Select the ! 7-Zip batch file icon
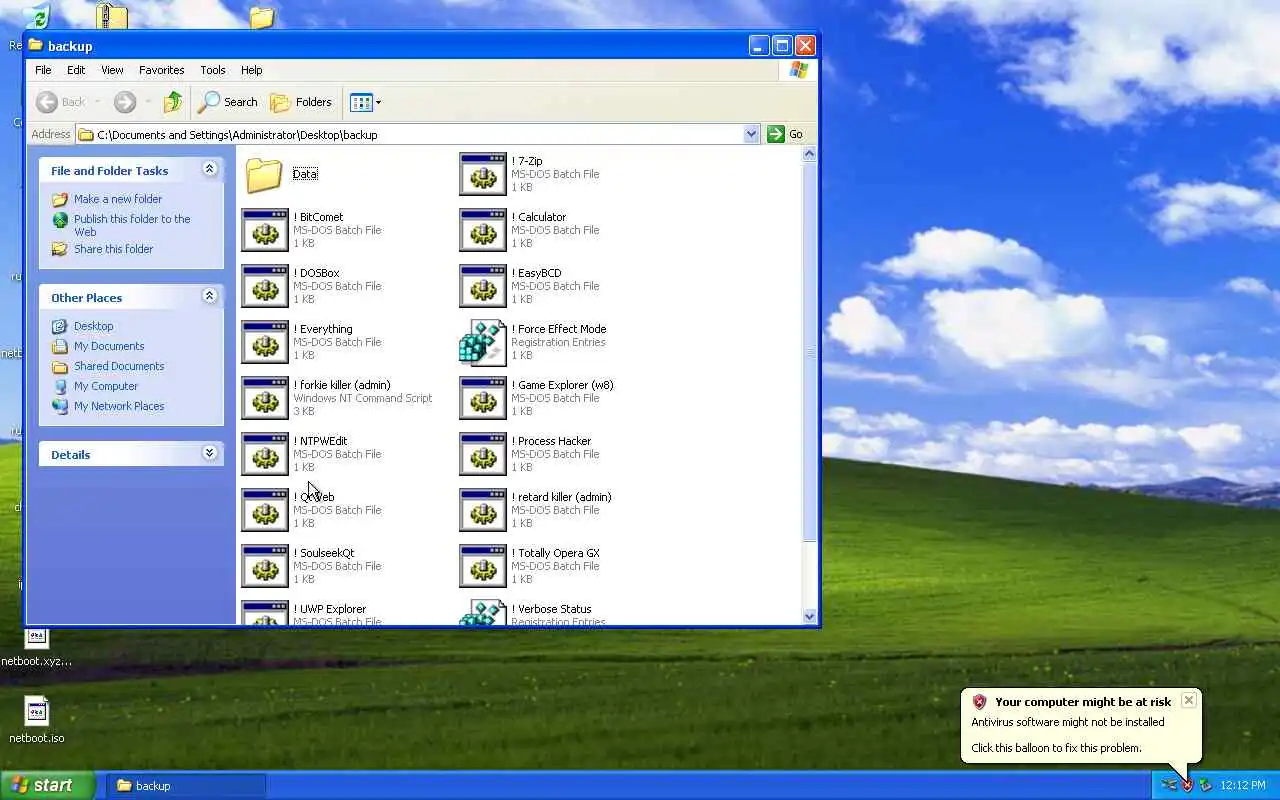1280x800 pixels. coord(483,174)
